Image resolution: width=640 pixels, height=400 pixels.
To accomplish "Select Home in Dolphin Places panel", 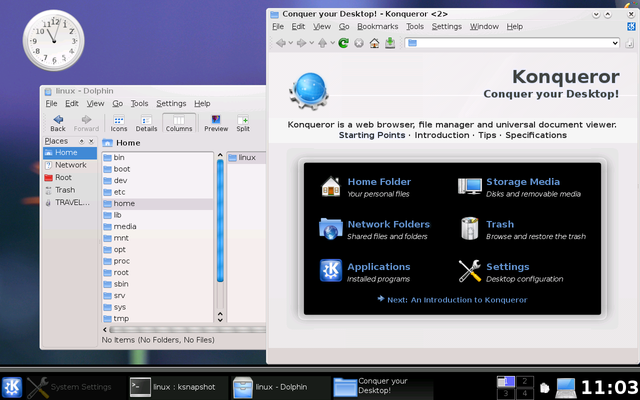I will pos(70,153).
